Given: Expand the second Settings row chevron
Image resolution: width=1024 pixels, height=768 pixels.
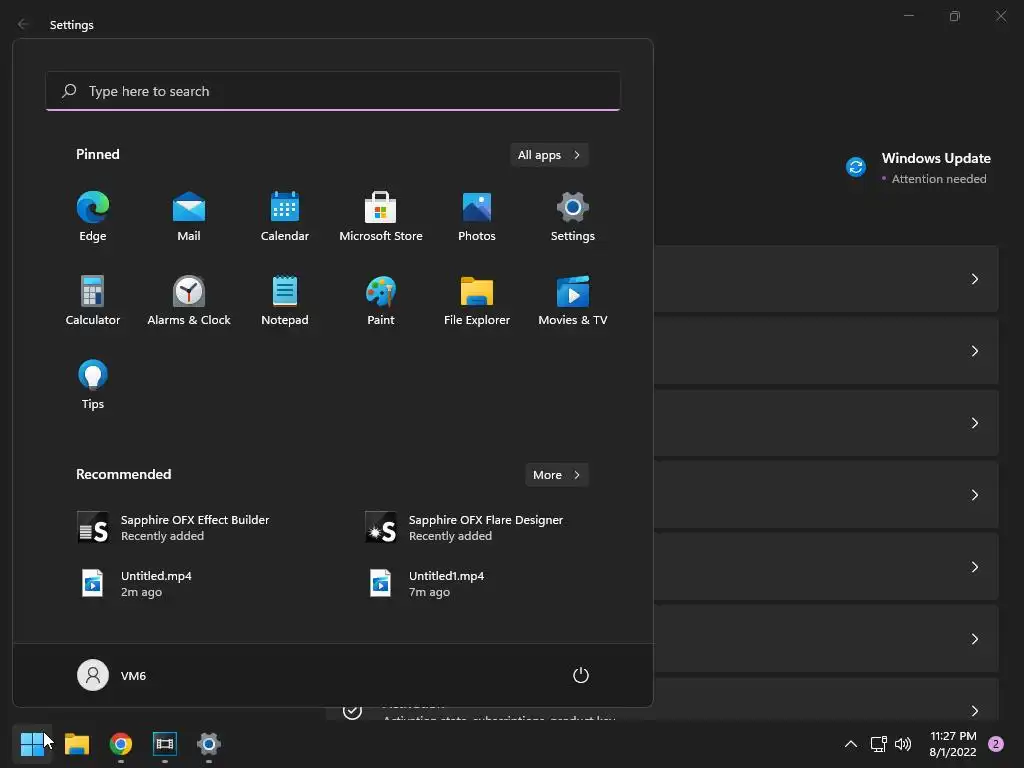Looking at the screenshot, I should coord(974,351).
